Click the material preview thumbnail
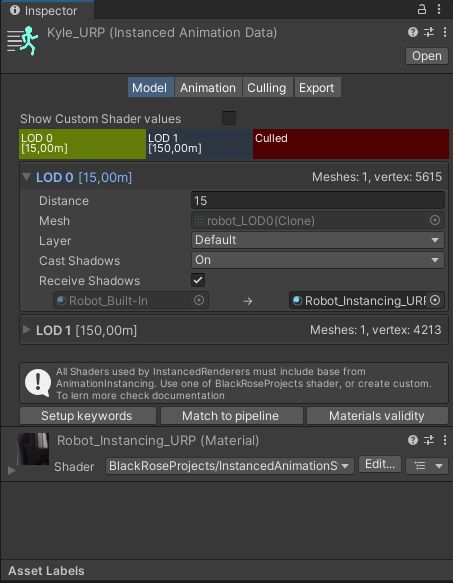Viewport: 453px width, 583px height. (x=33, y=449)
